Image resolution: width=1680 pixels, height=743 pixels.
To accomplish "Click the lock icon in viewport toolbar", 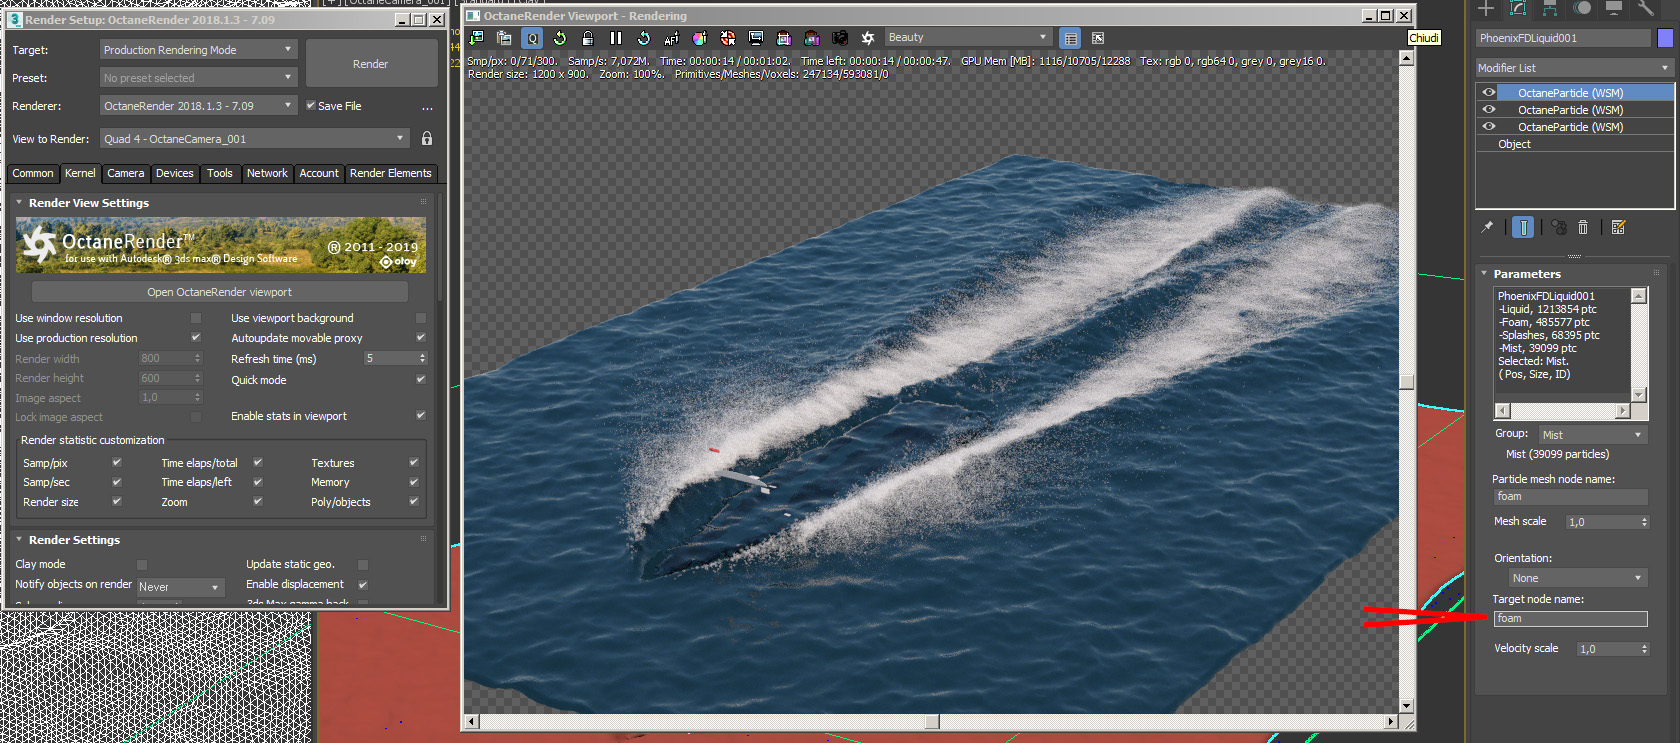I will click(588, 38).
